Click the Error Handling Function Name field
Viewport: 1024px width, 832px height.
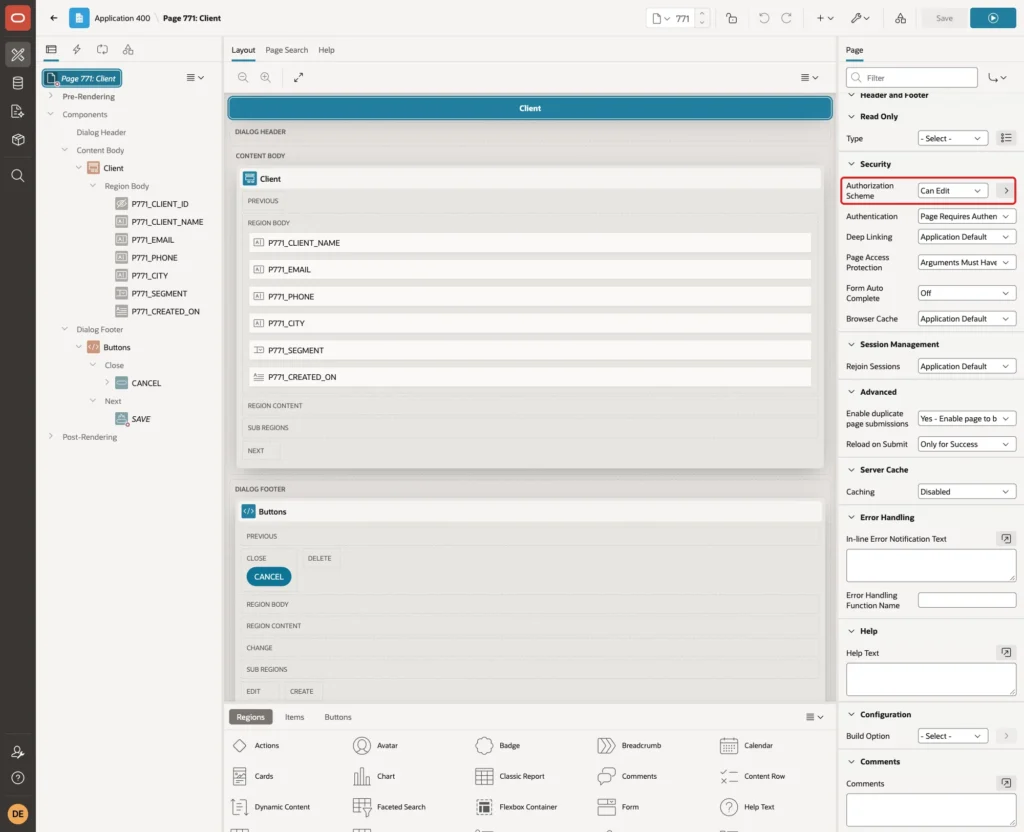click(967, 600)
